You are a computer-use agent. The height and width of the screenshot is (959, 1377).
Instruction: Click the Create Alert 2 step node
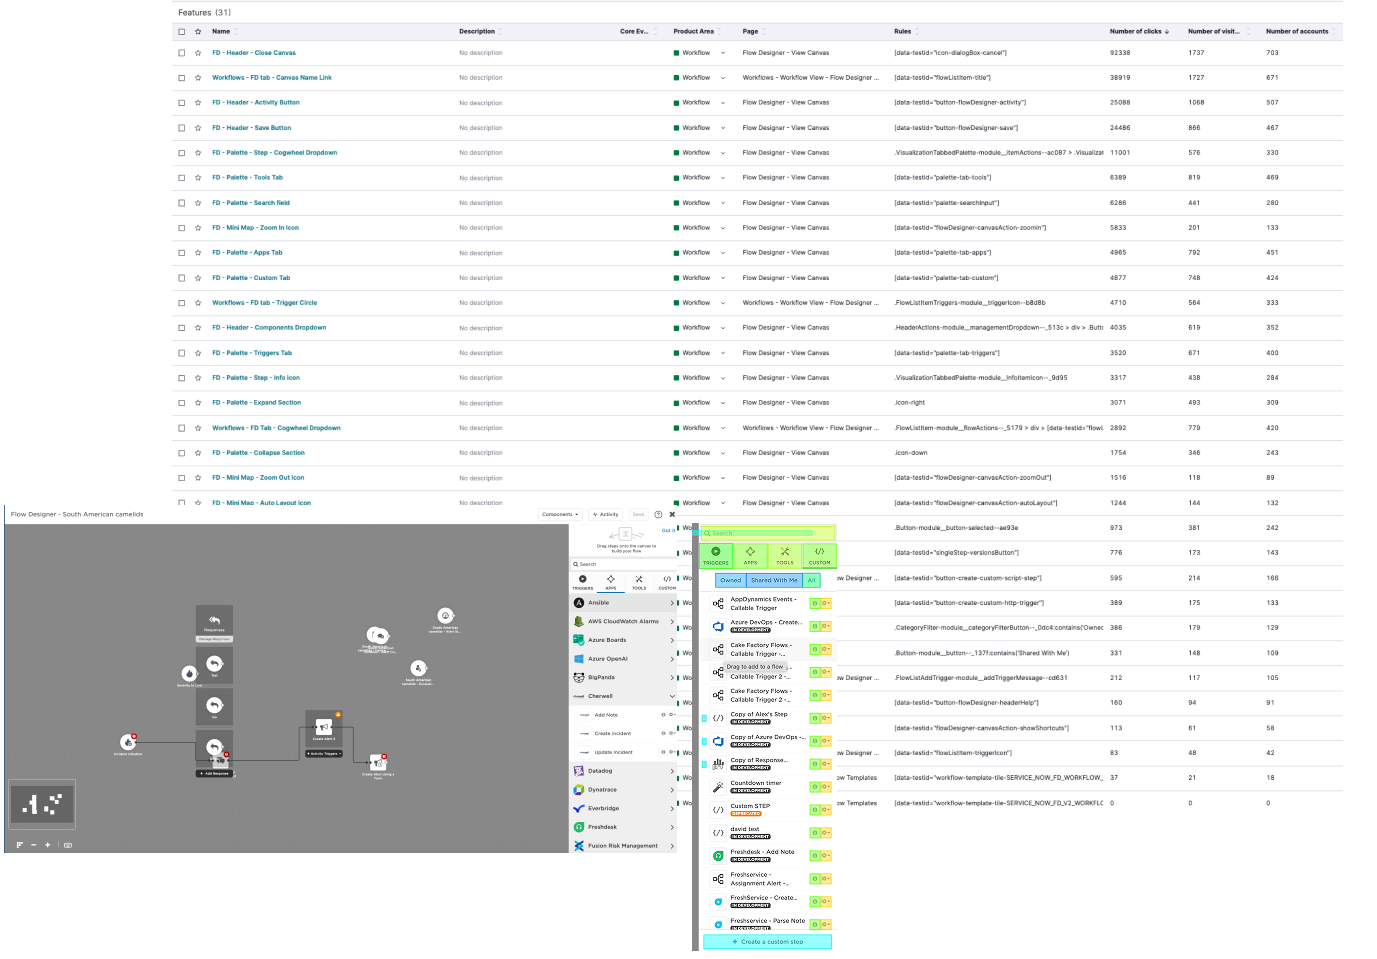[x=323, y=728]
